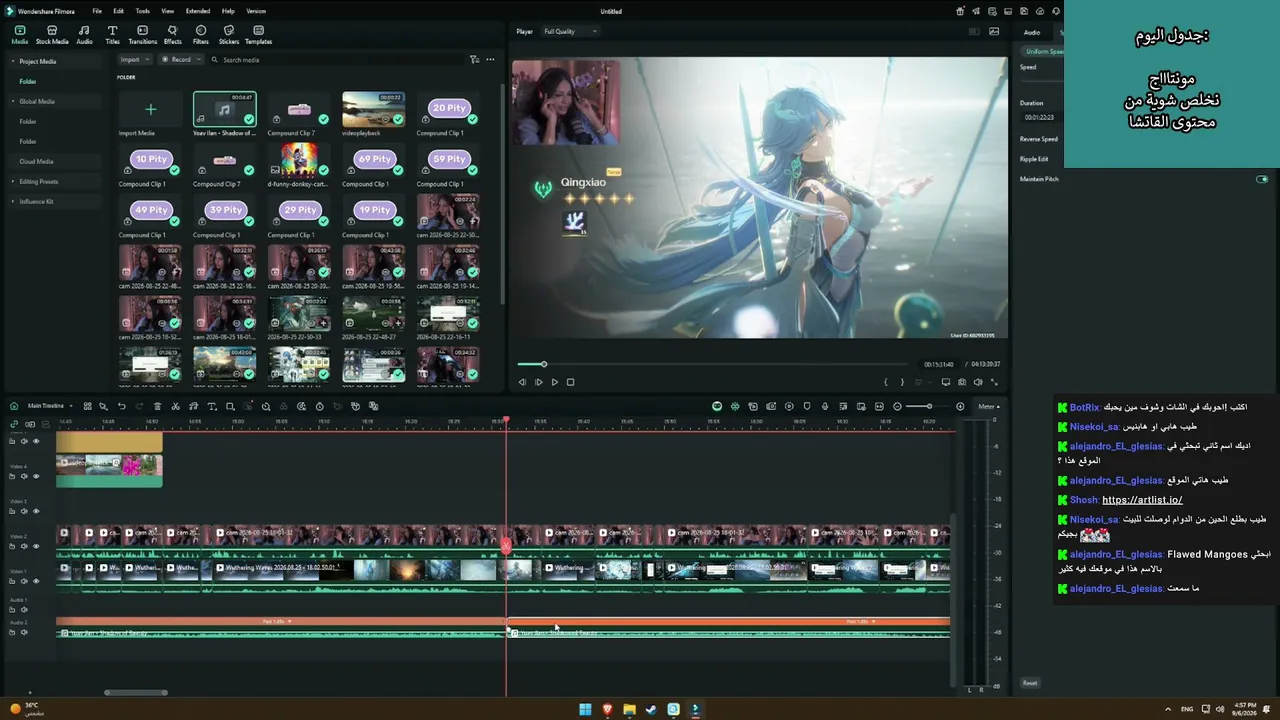This screenshot has width=1280, height=720.
Task: Open the Full Quality player dropdown
Action: click(x=569, y=31)
